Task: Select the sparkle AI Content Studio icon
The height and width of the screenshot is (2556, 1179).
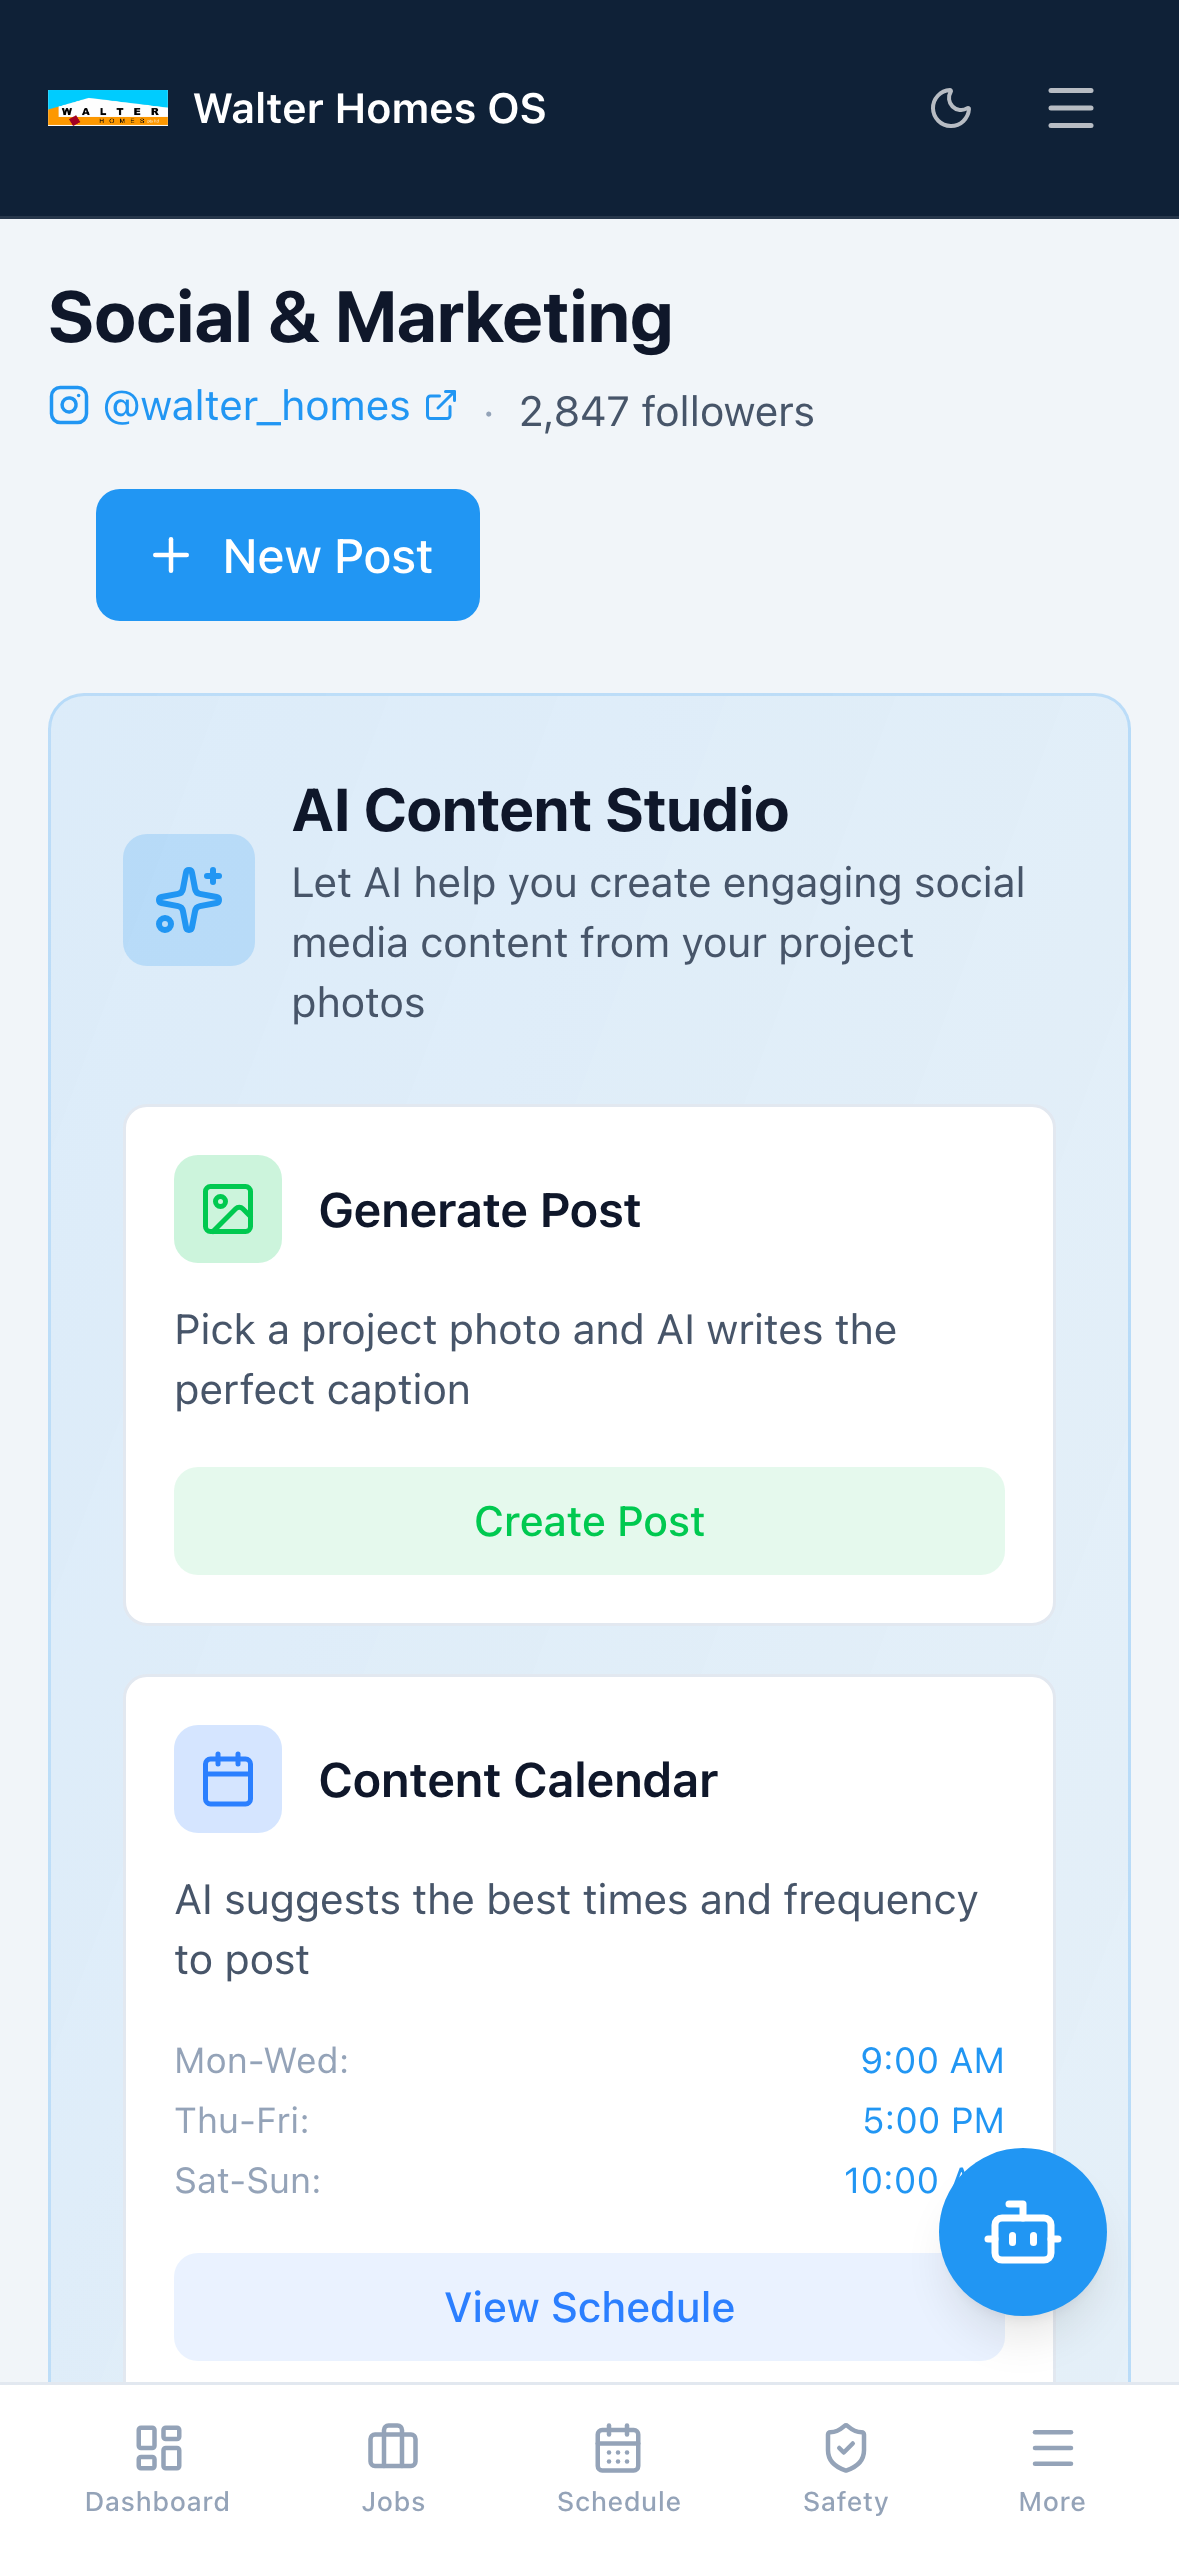Action: (x=188, y=899)
